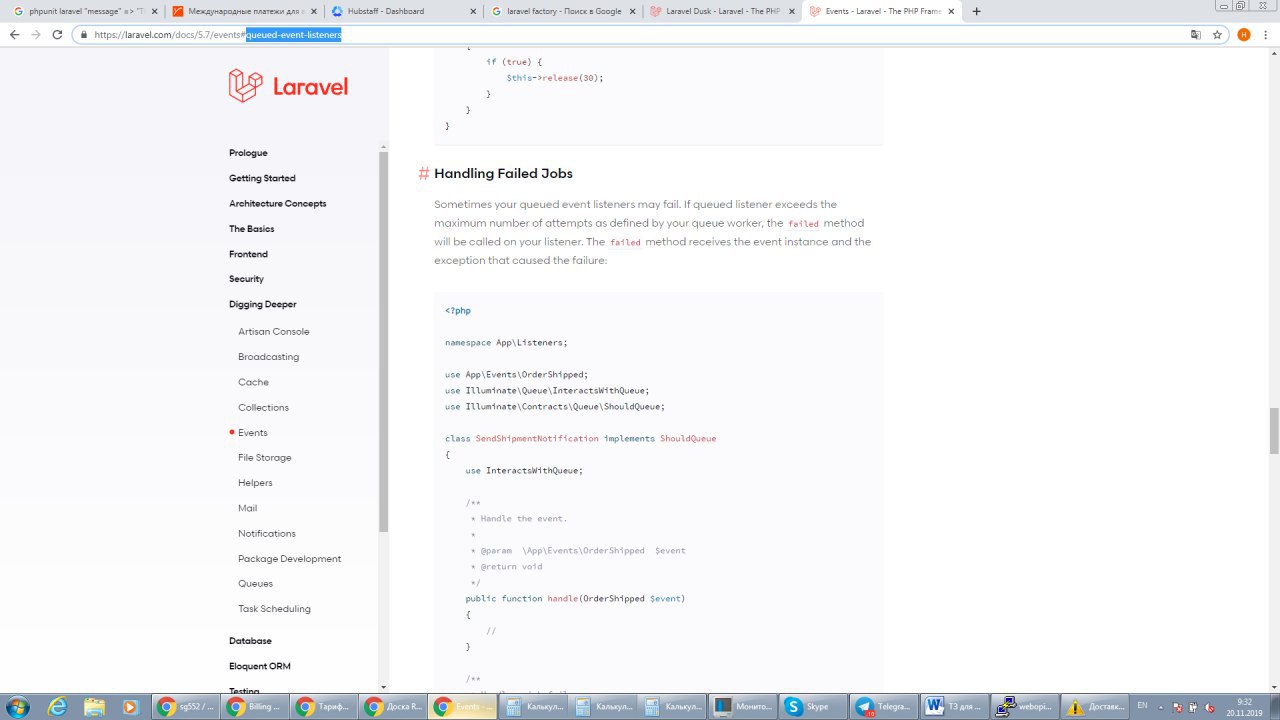Screen dimensions: 1280x720
Task: Open the Notifications docs link
Action: click(x=267, y=533)
